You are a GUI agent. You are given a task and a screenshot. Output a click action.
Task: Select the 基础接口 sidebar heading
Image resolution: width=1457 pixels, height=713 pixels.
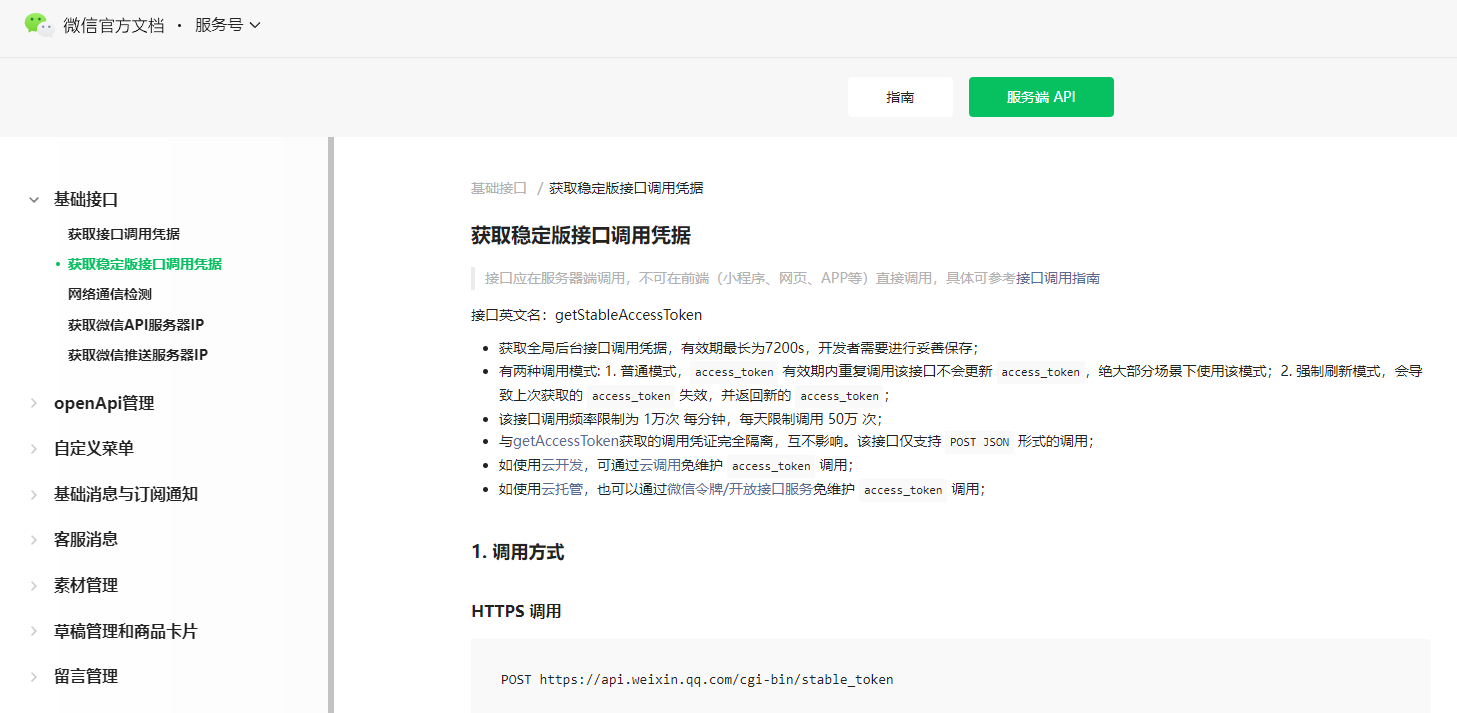click(x=86, y=200)
